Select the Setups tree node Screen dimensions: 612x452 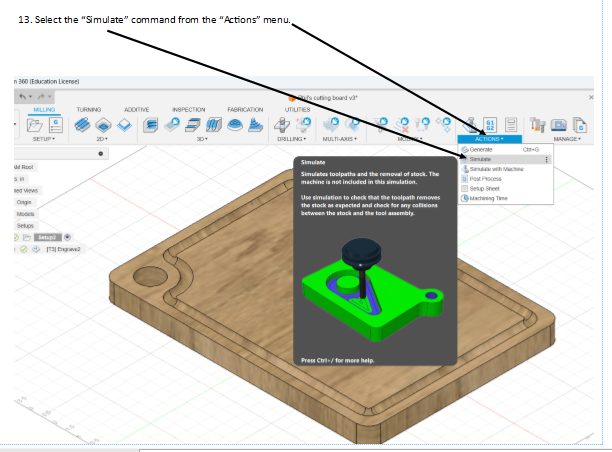(25, 226)
